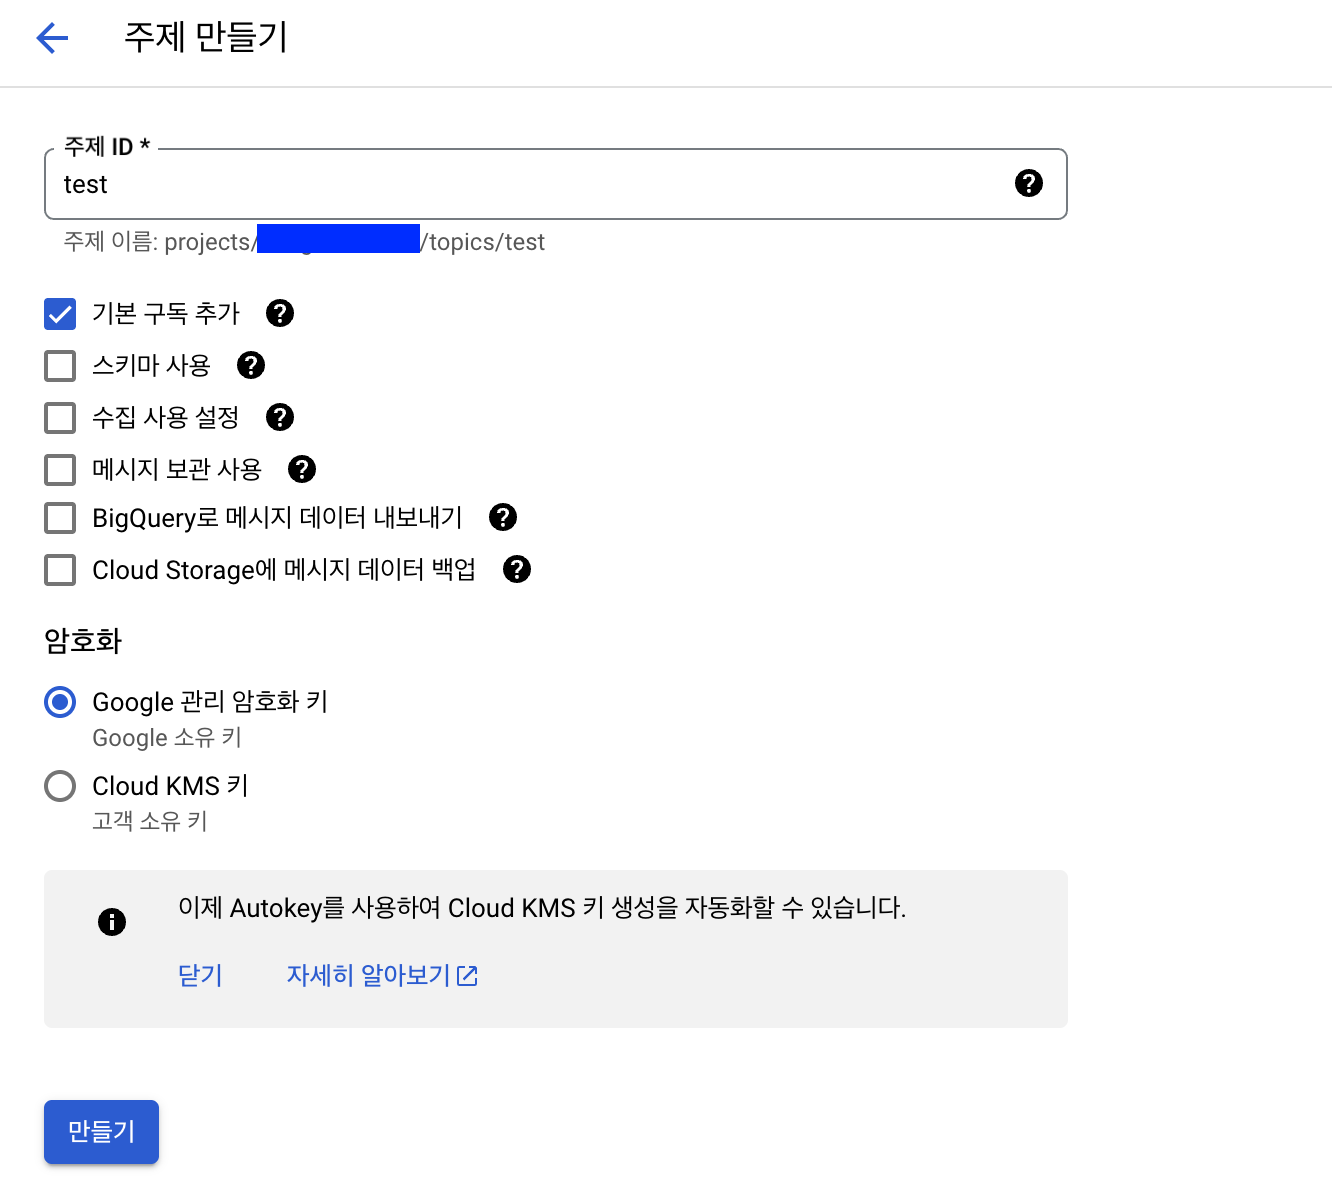Click help icon in 주제 ID field

coord(1028,183)
